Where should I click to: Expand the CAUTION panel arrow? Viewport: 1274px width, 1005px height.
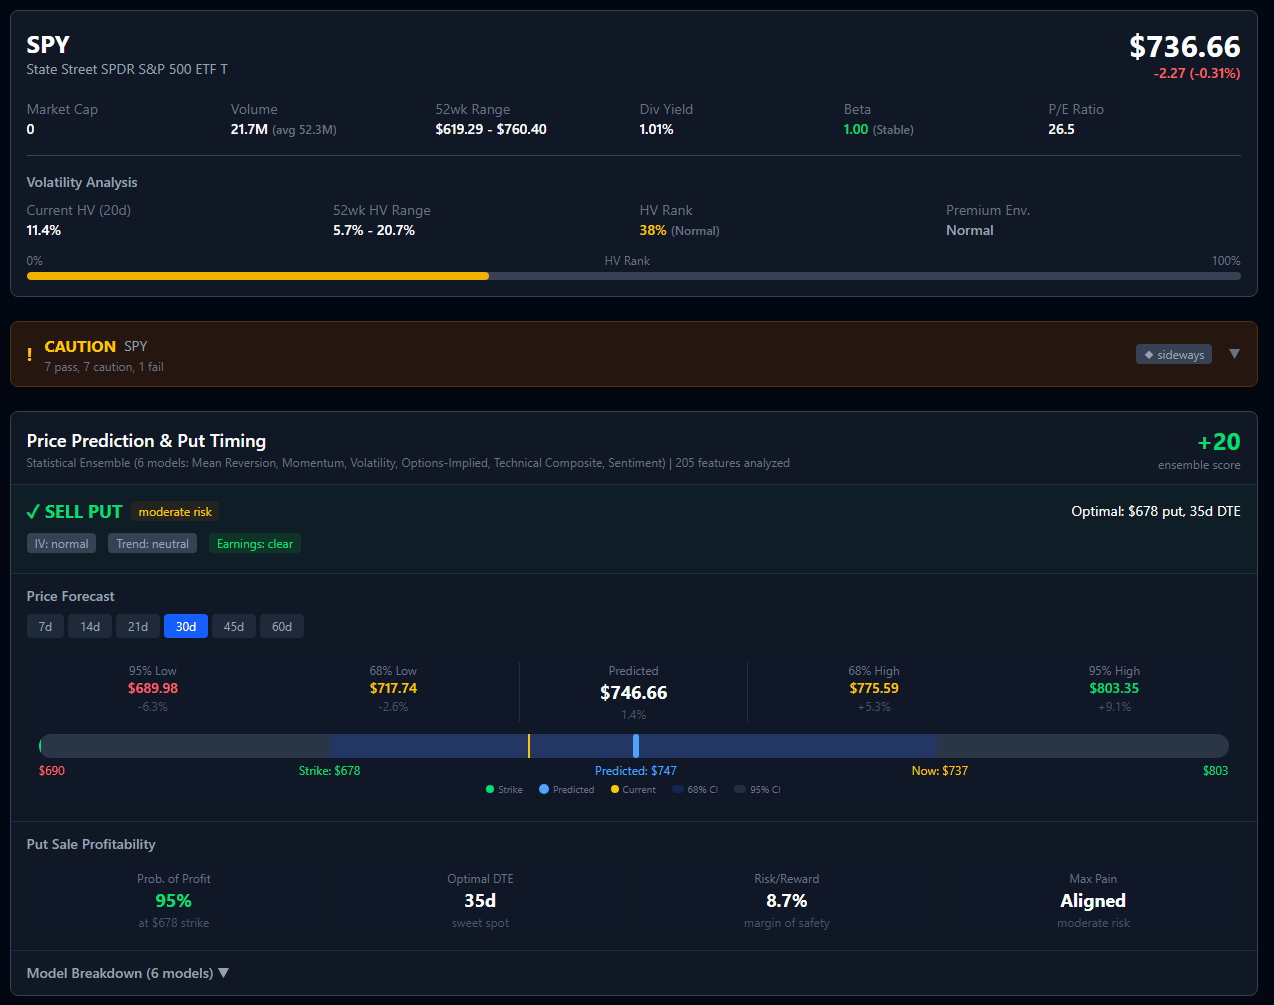(1234, 354)
